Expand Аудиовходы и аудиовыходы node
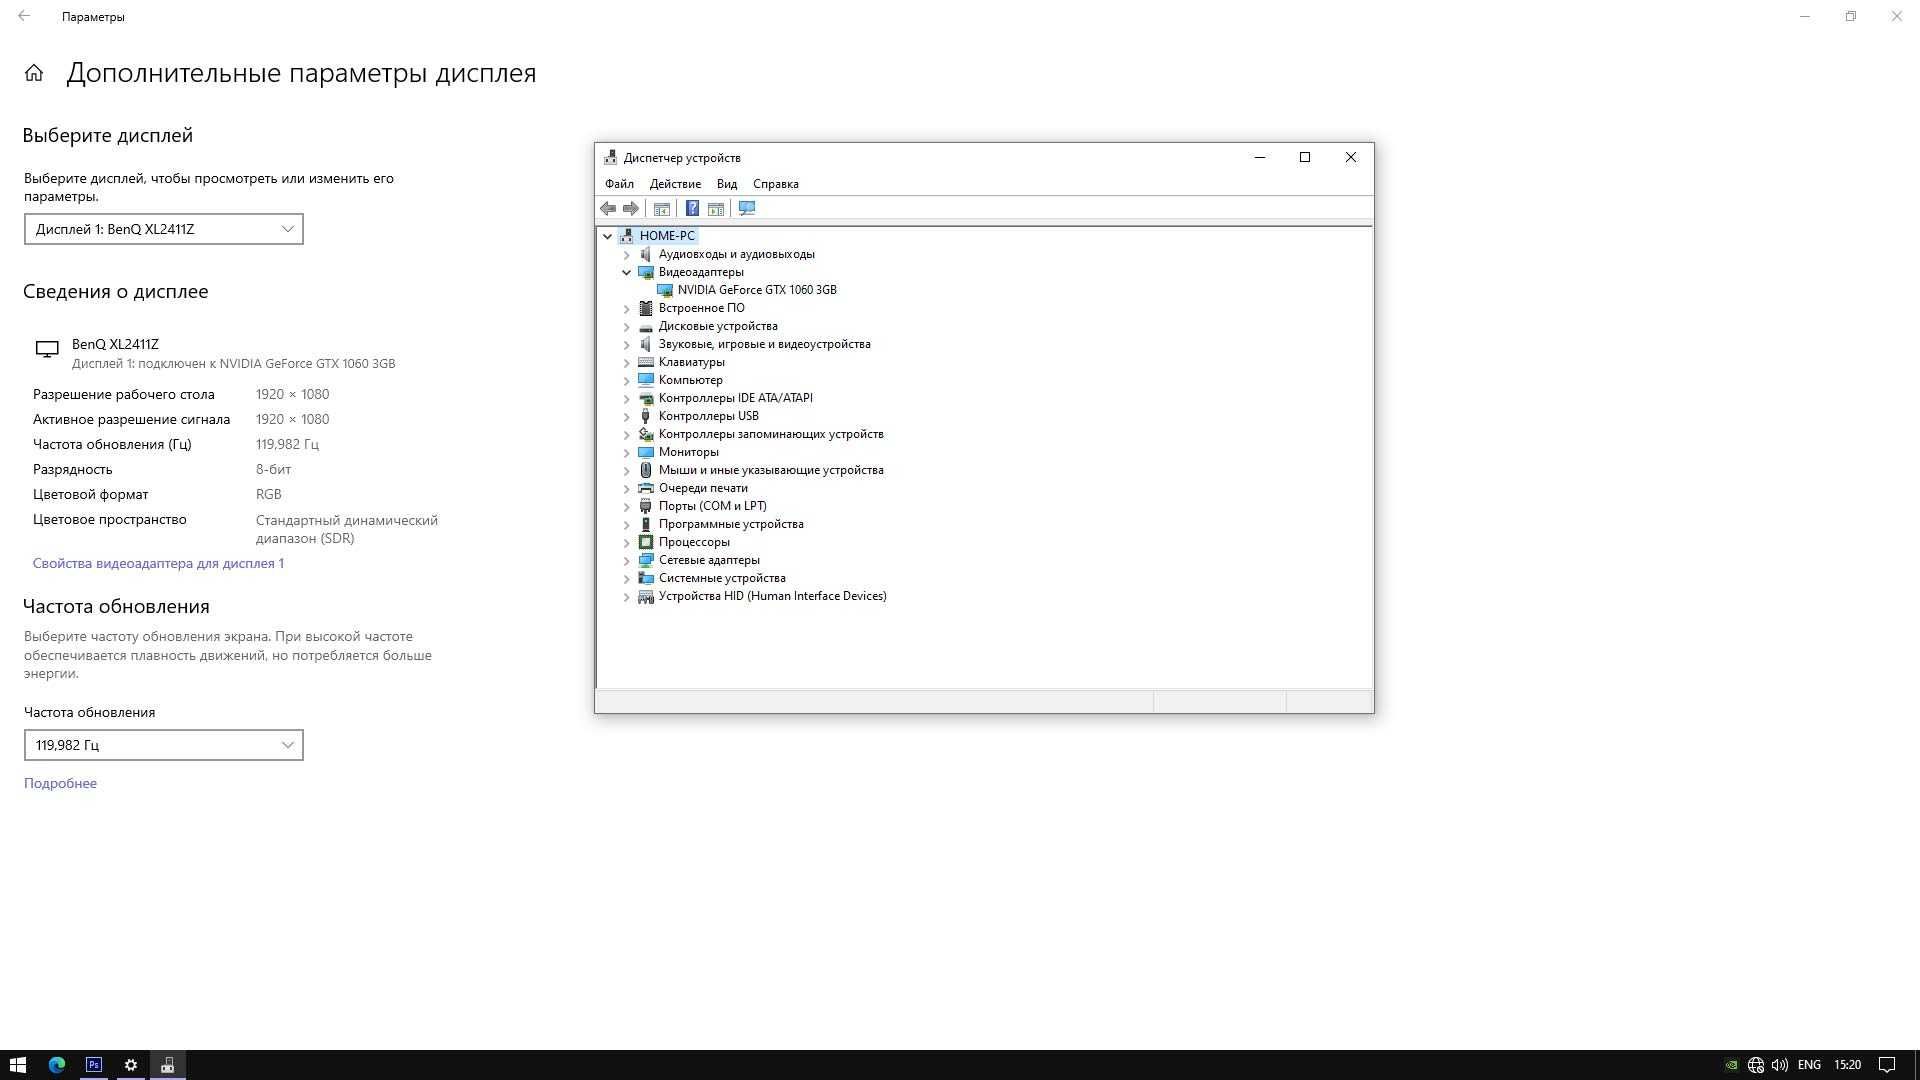This screenshot has width=1920, height=1080. point(627,254)
